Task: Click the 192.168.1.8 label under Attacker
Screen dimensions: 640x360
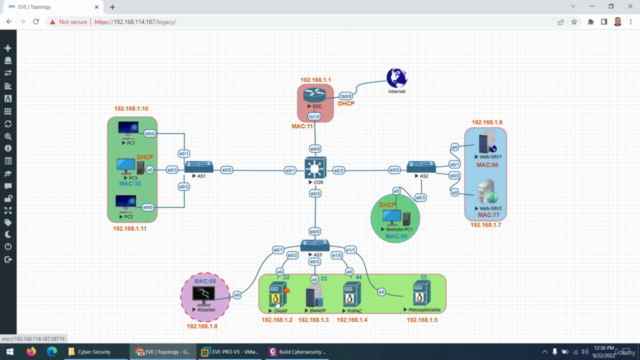Action: point(202,326)
